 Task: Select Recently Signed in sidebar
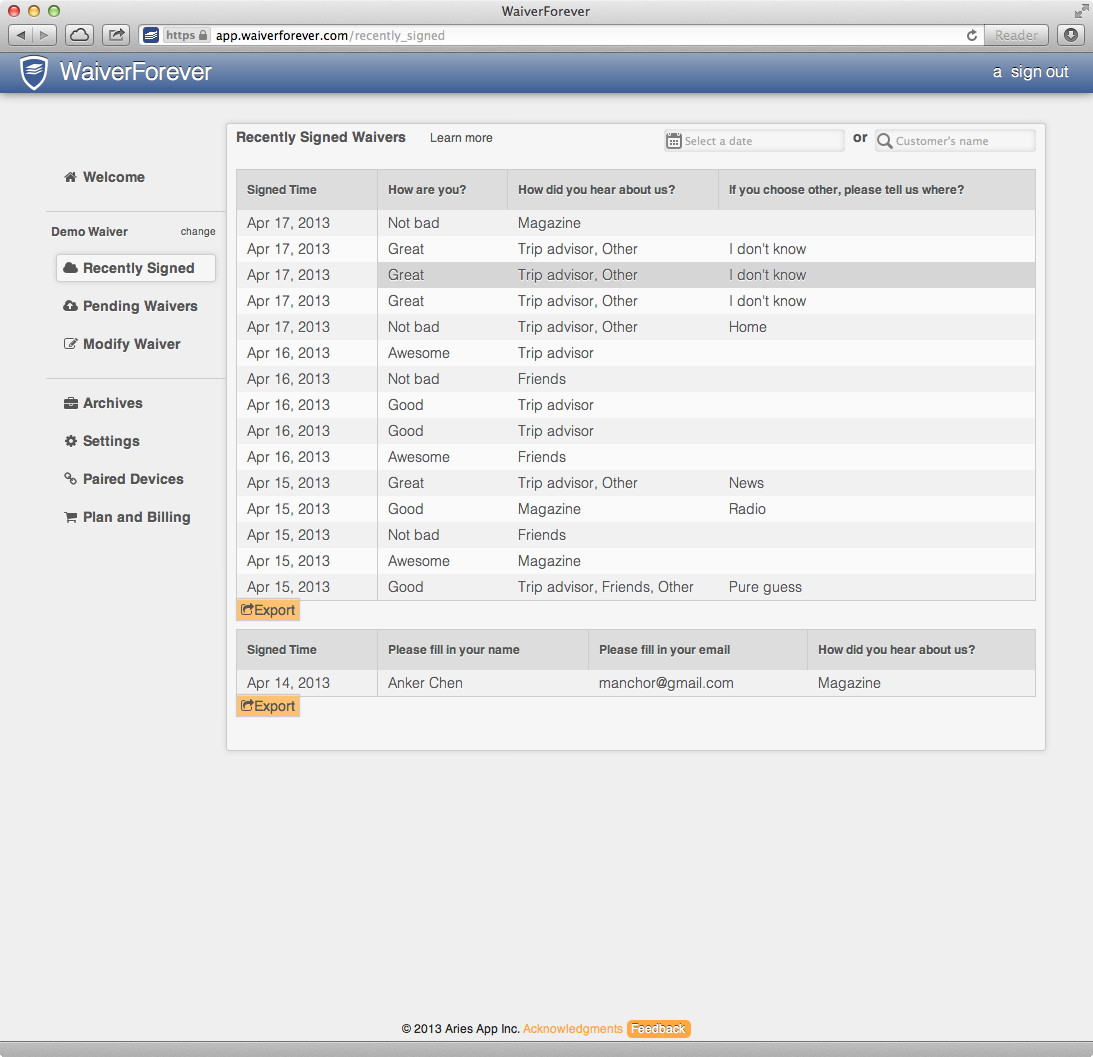click(136, 268)
